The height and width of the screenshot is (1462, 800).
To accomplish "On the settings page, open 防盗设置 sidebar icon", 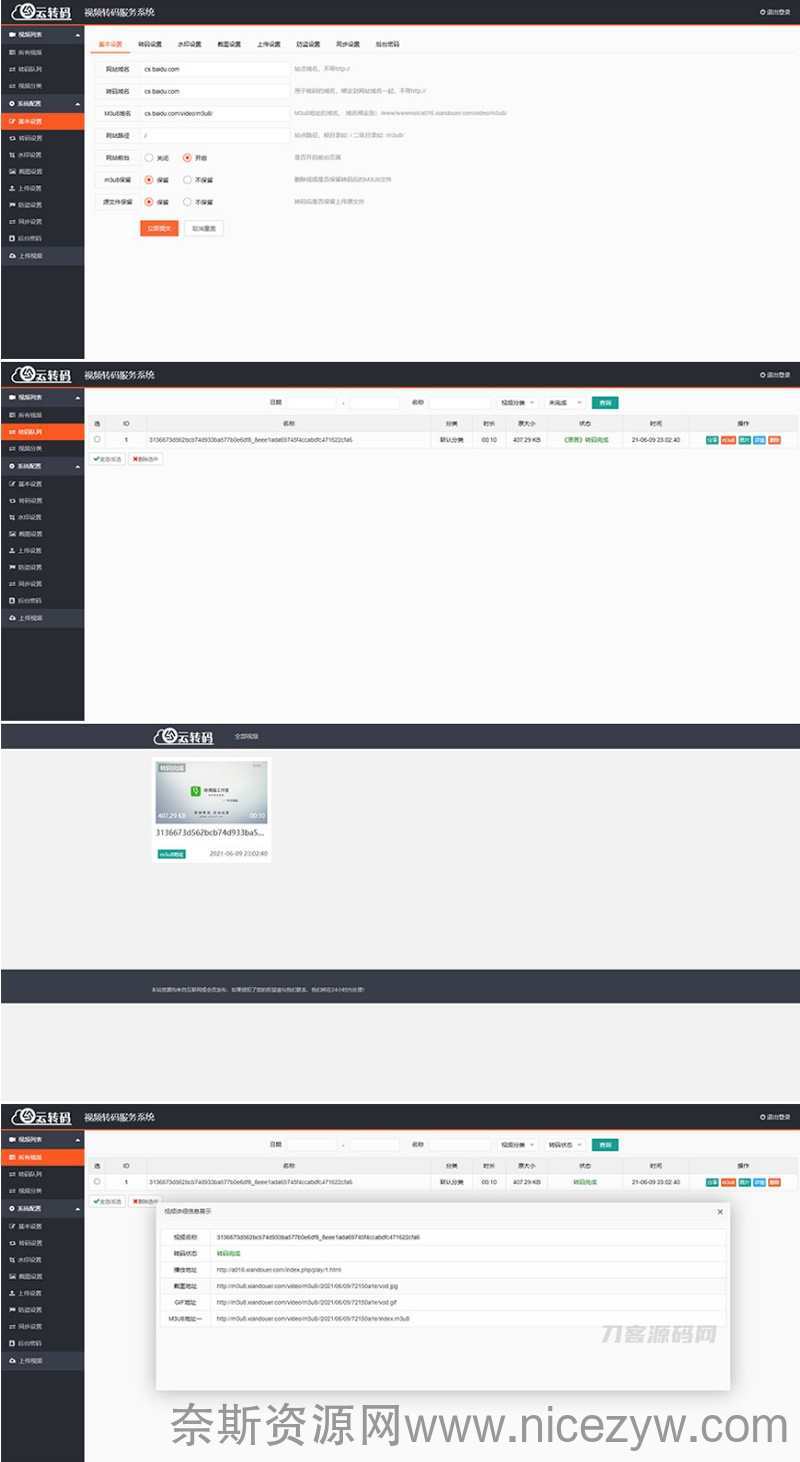I will pyautogui.click(x=12, y=205).
